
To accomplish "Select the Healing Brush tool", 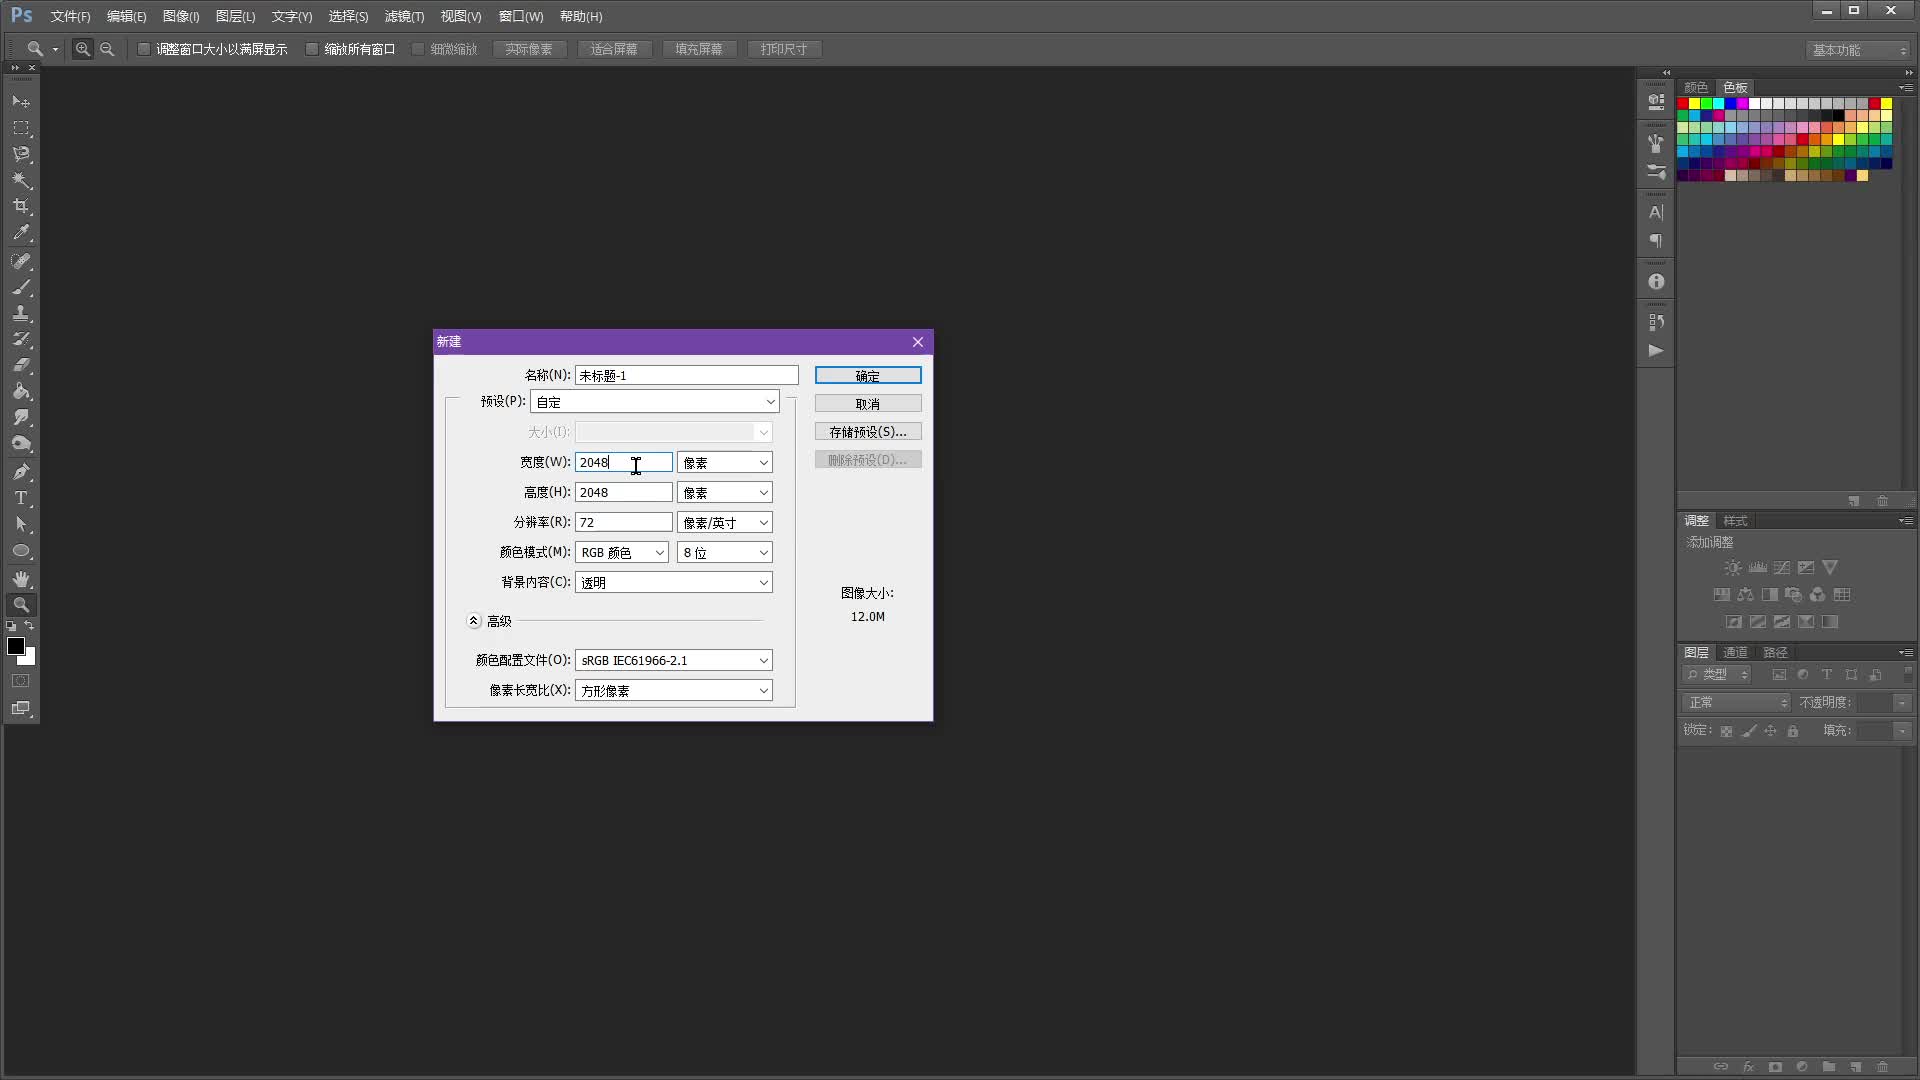I will click(21, 261).
